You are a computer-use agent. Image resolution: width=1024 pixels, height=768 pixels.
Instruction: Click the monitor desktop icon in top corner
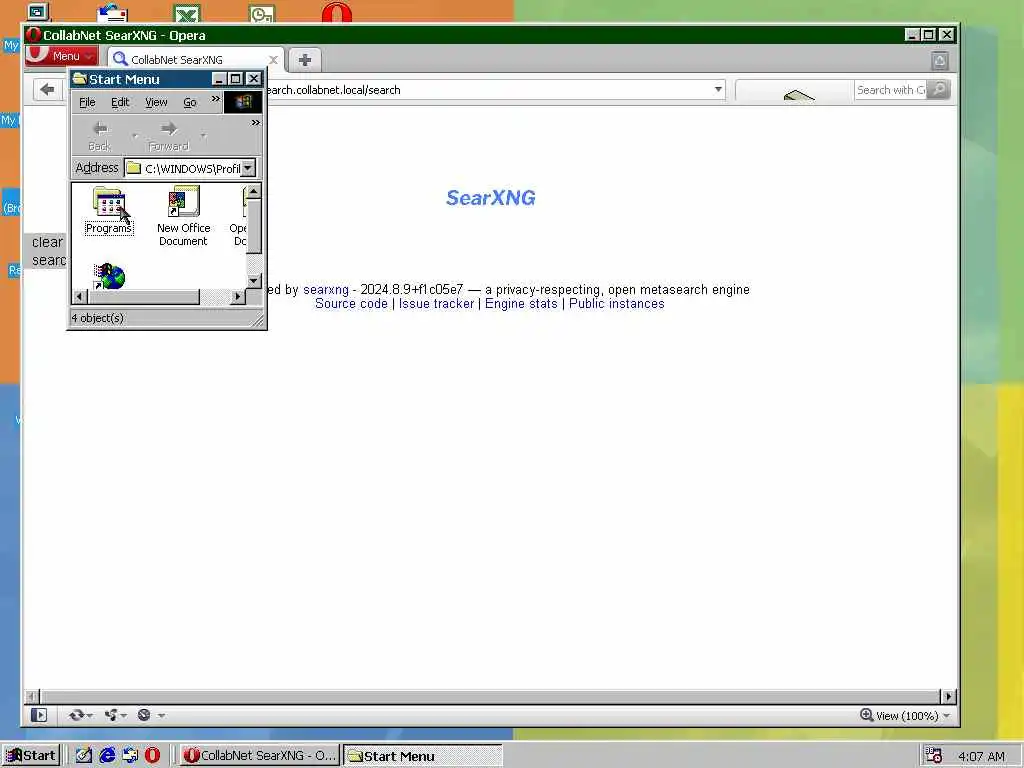(38, 11)
